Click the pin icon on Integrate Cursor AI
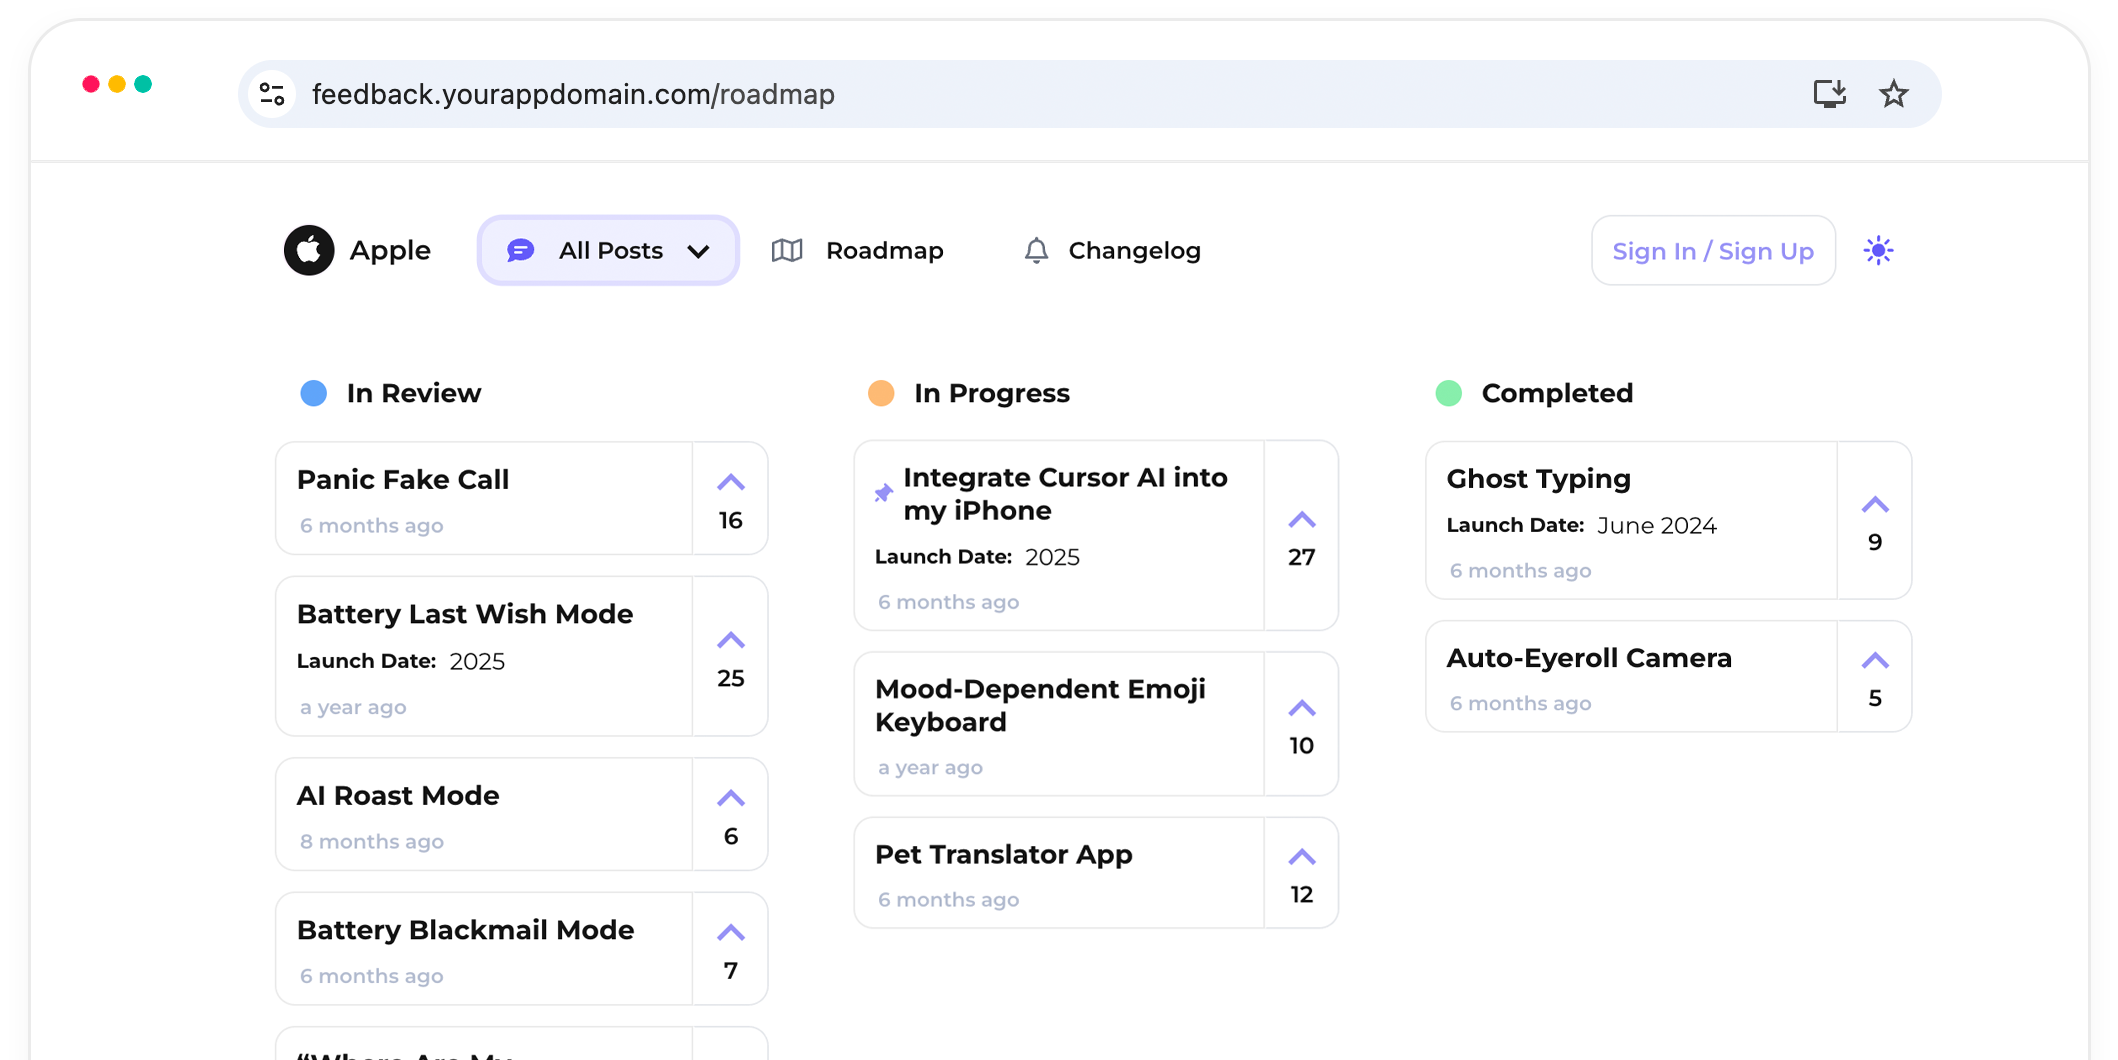2118x1060 pixels. click(x=884, y=492)
